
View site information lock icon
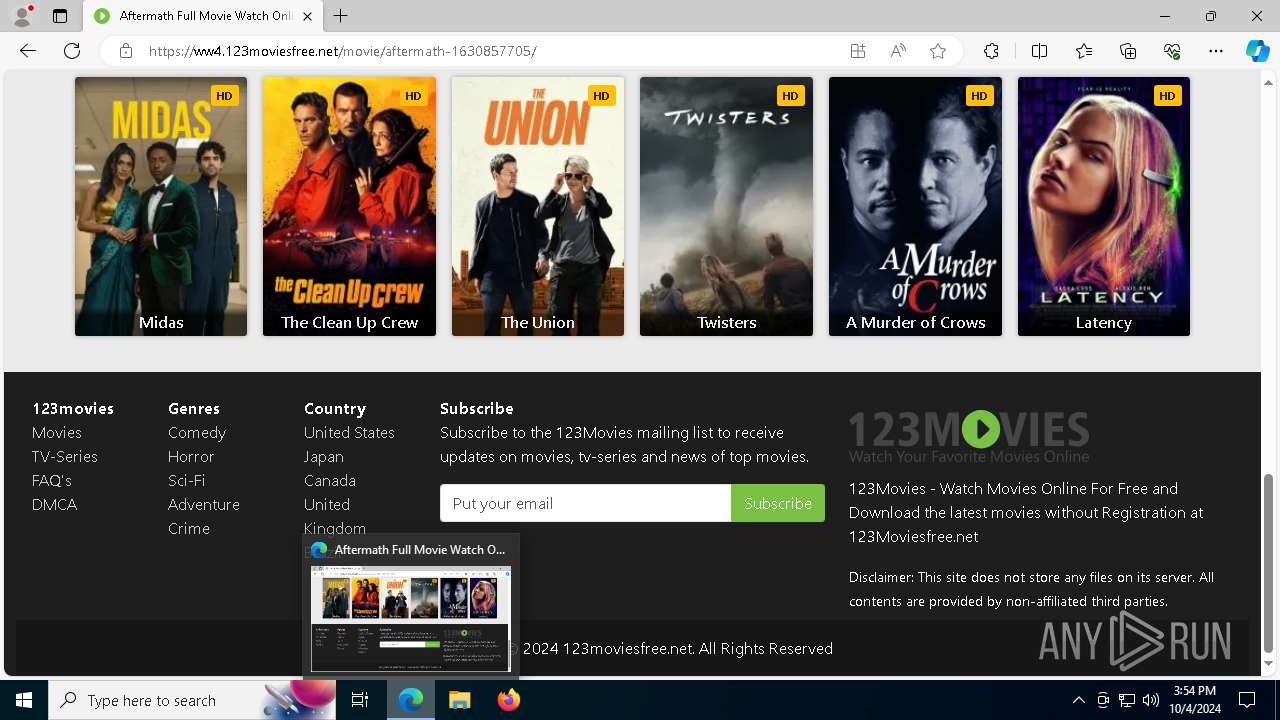tap(126, 51)
